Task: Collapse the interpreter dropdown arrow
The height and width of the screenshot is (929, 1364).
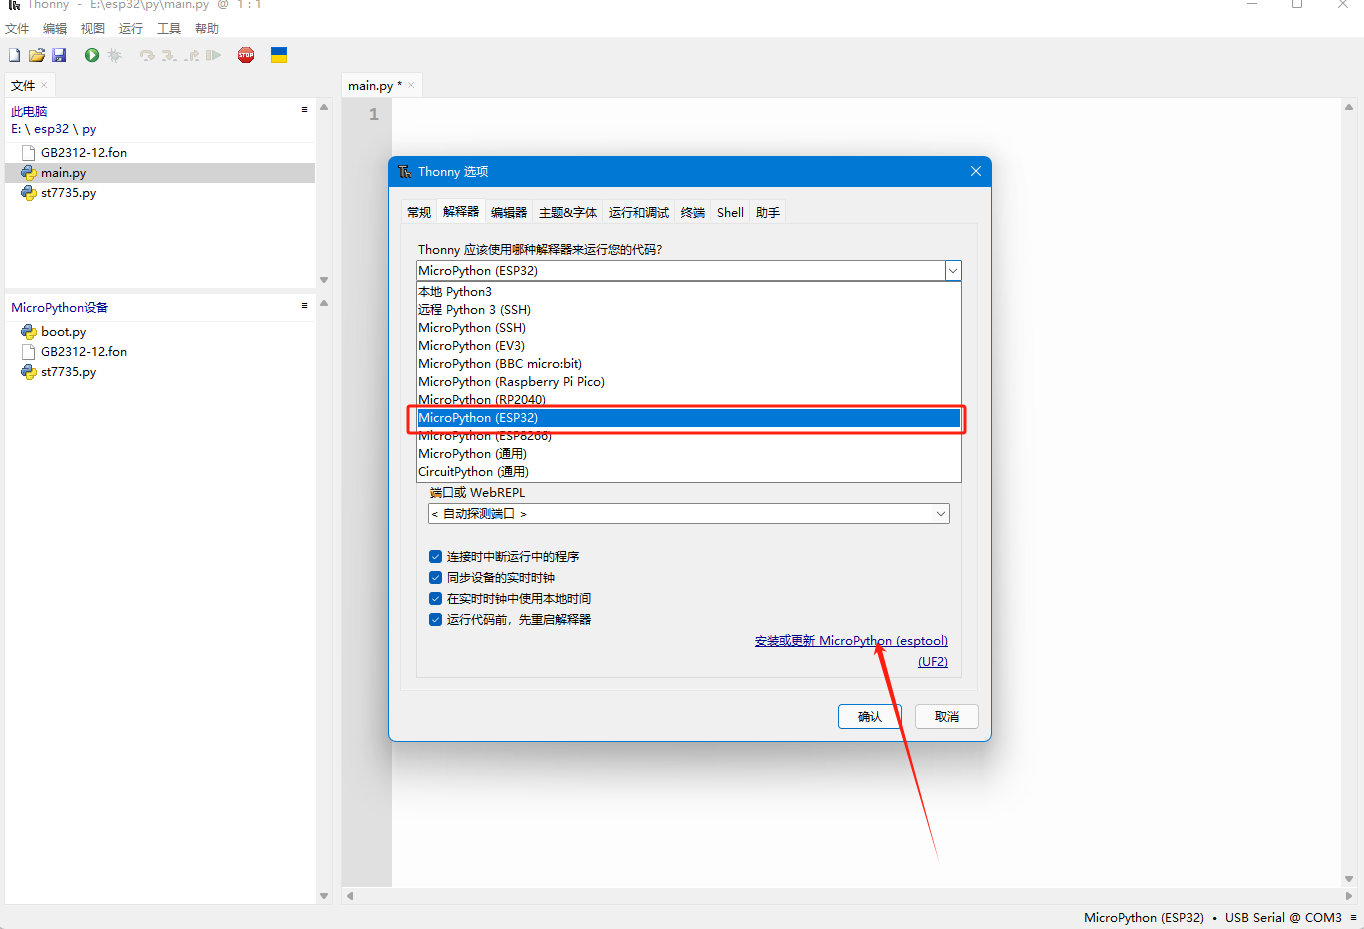Action: (x=953, y=270)
